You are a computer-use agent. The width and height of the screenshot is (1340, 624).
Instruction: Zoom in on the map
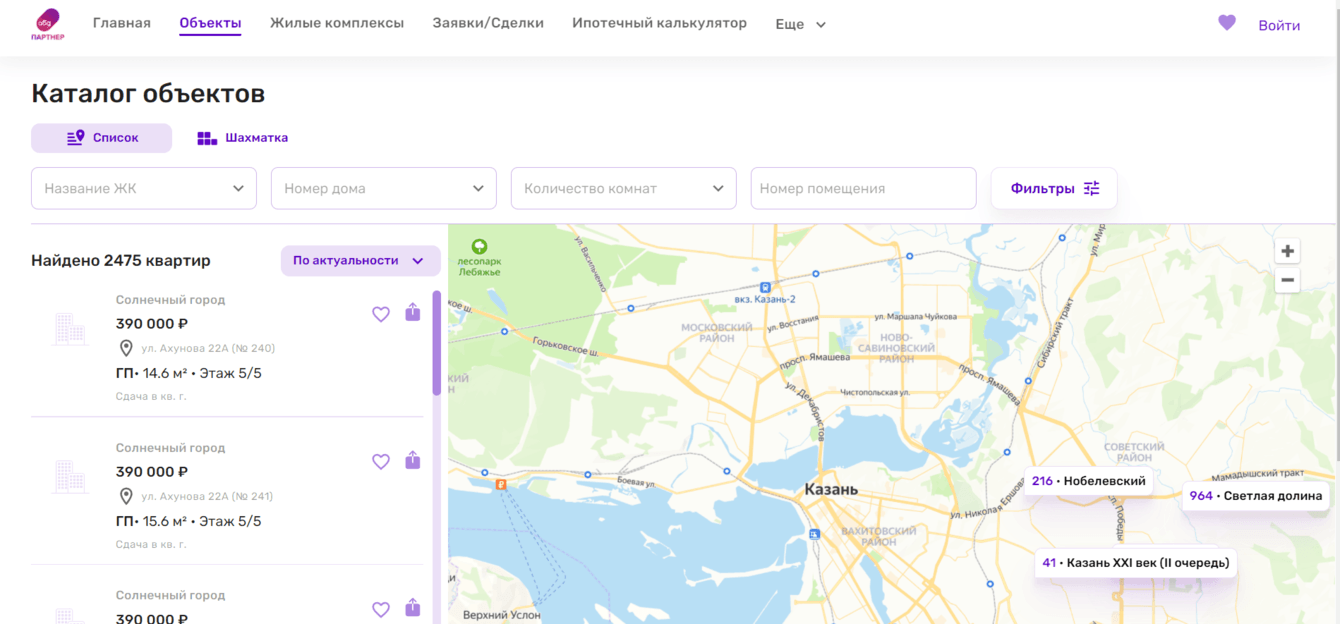[1288, 251]
